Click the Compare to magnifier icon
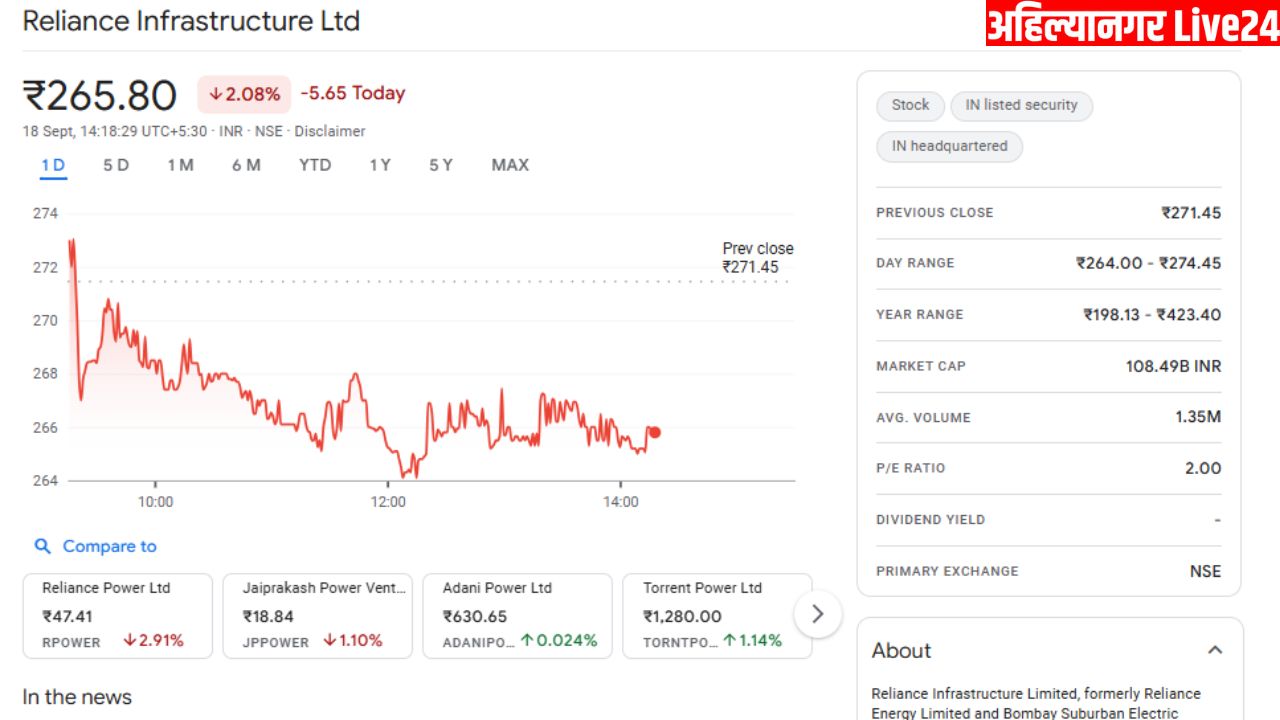The image size is (1280, 720). click(42, 546)
